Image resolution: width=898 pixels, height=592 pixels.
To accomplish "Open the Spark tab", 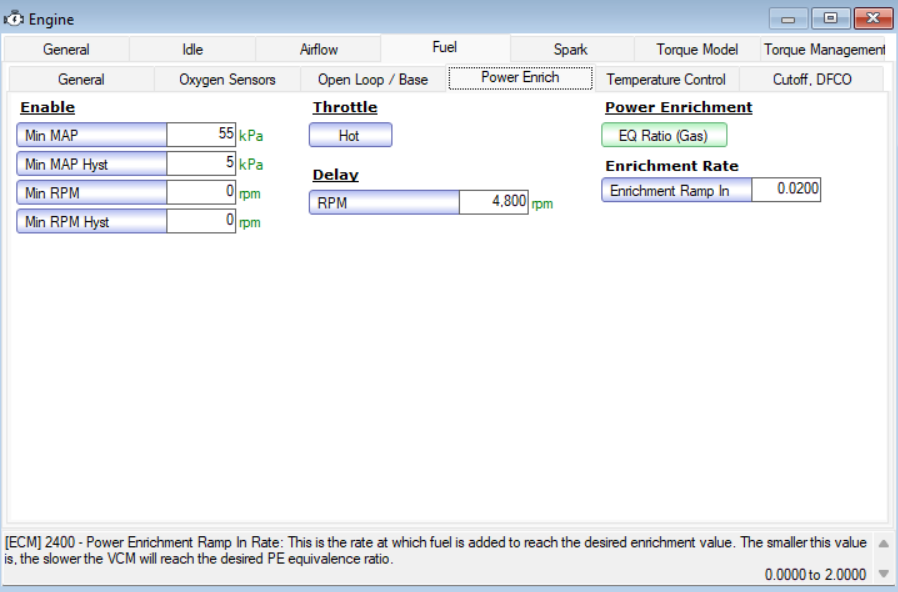I will click(571, 49).
